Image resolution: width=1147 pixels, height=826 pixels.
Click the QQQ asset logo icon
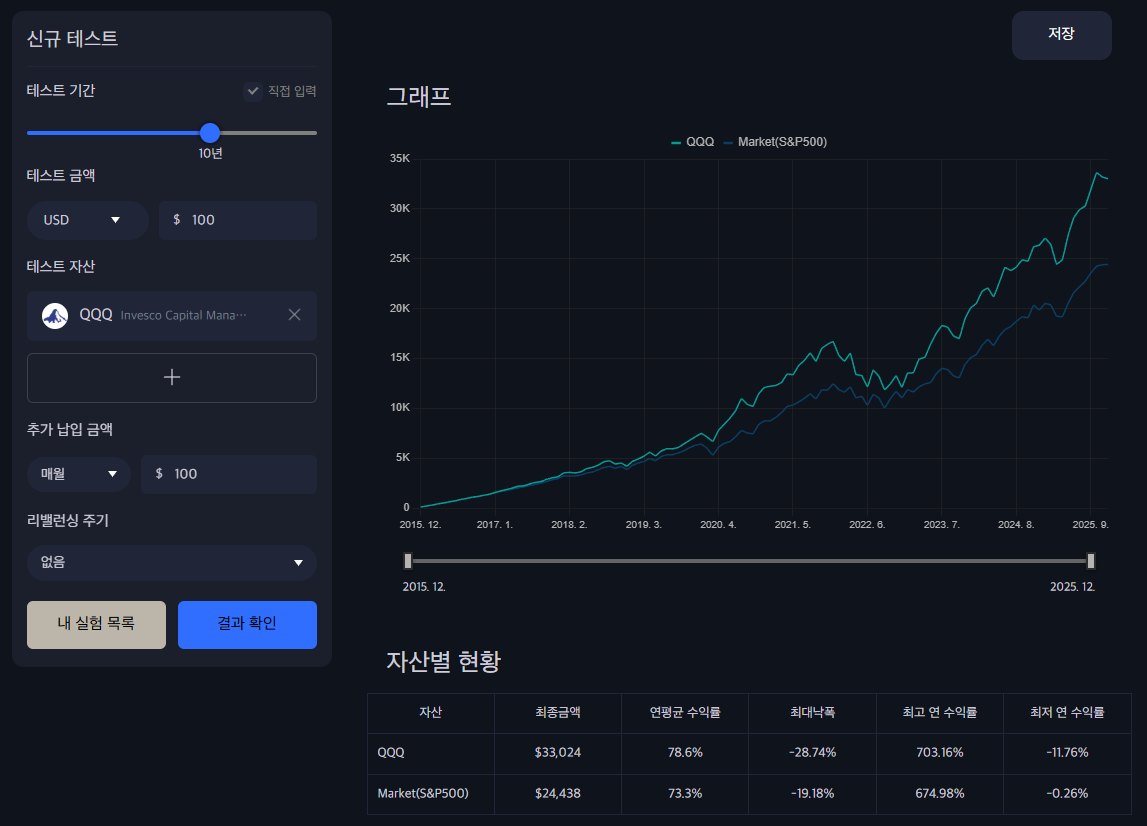tap(55, 316)
